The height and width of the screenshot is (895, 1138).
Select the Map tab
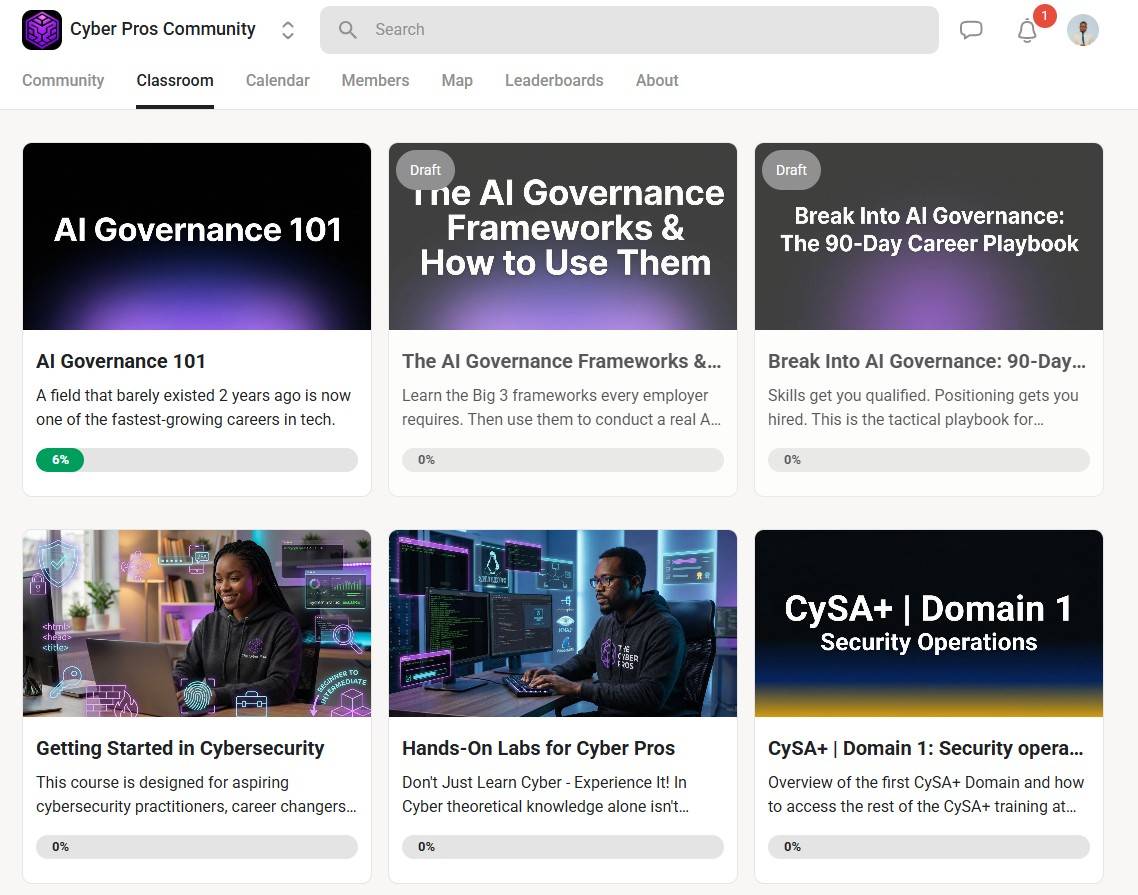457,81
